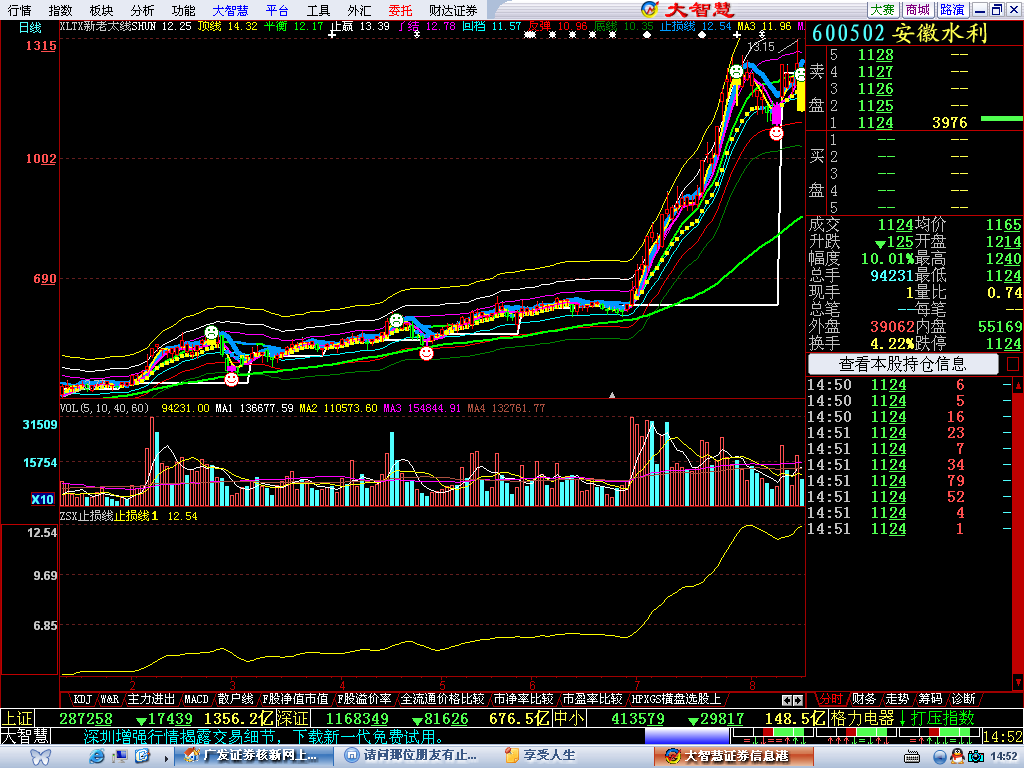Click the small gray triangle marker under the main chart
Image resolution: width=1024 pixels, height=768 pixels.
[612, 395]
